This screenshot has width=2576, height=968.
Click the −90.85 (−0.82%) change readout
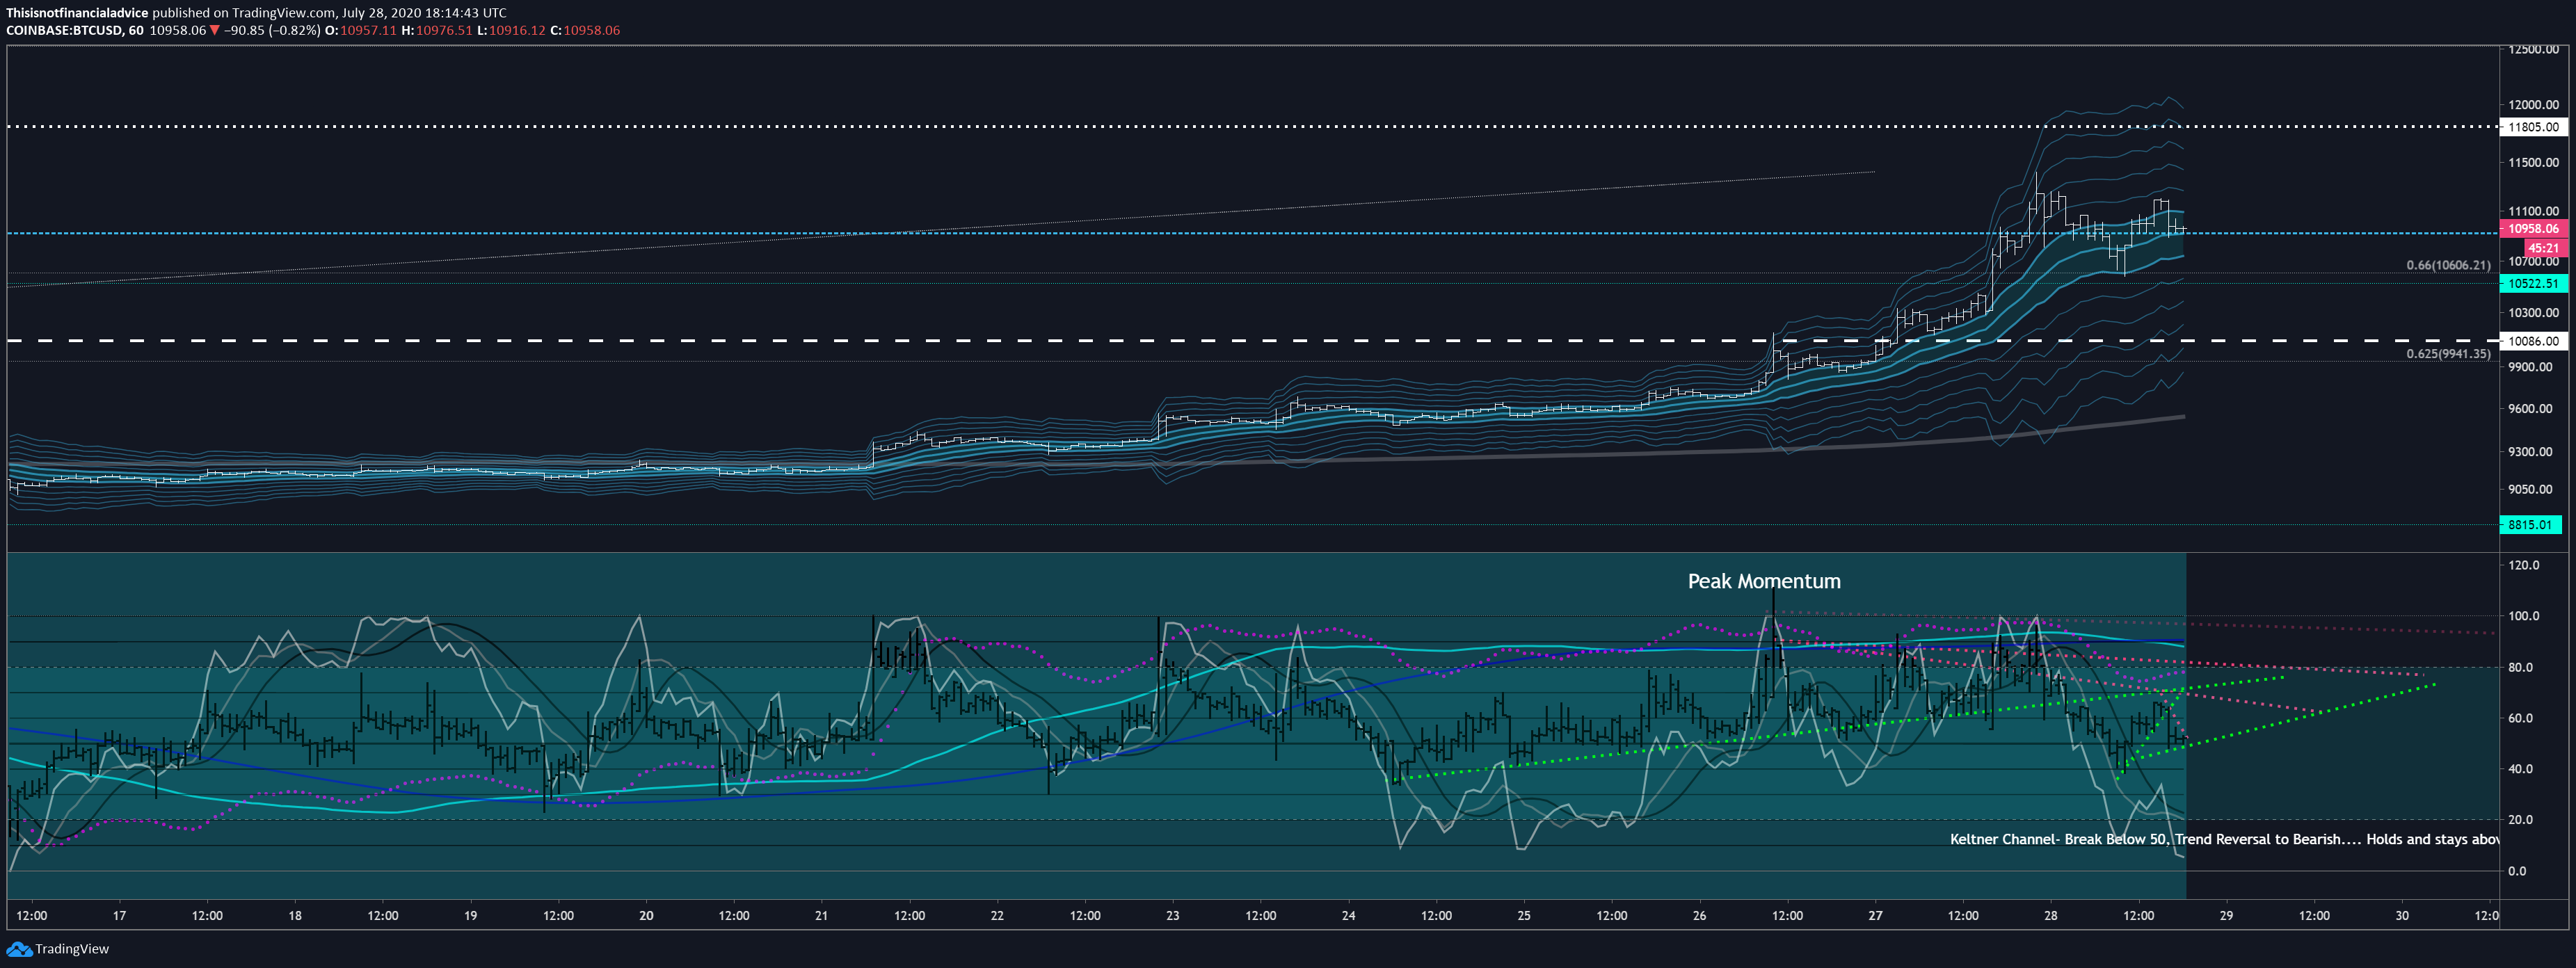(x=272, y=30)
